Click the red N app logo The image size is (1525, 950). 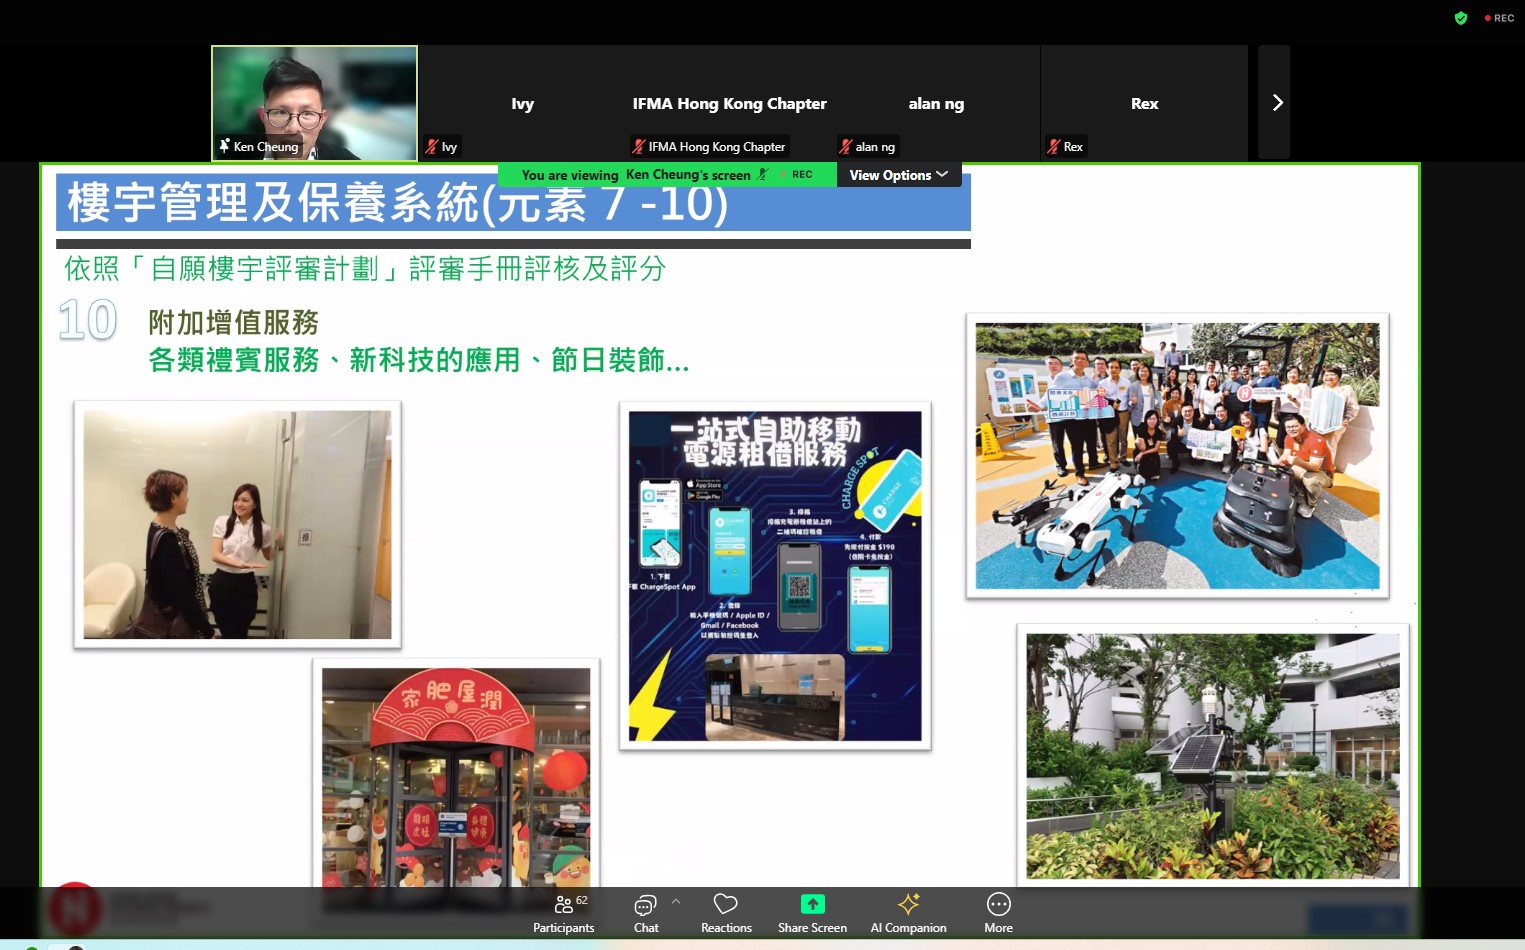77,908
